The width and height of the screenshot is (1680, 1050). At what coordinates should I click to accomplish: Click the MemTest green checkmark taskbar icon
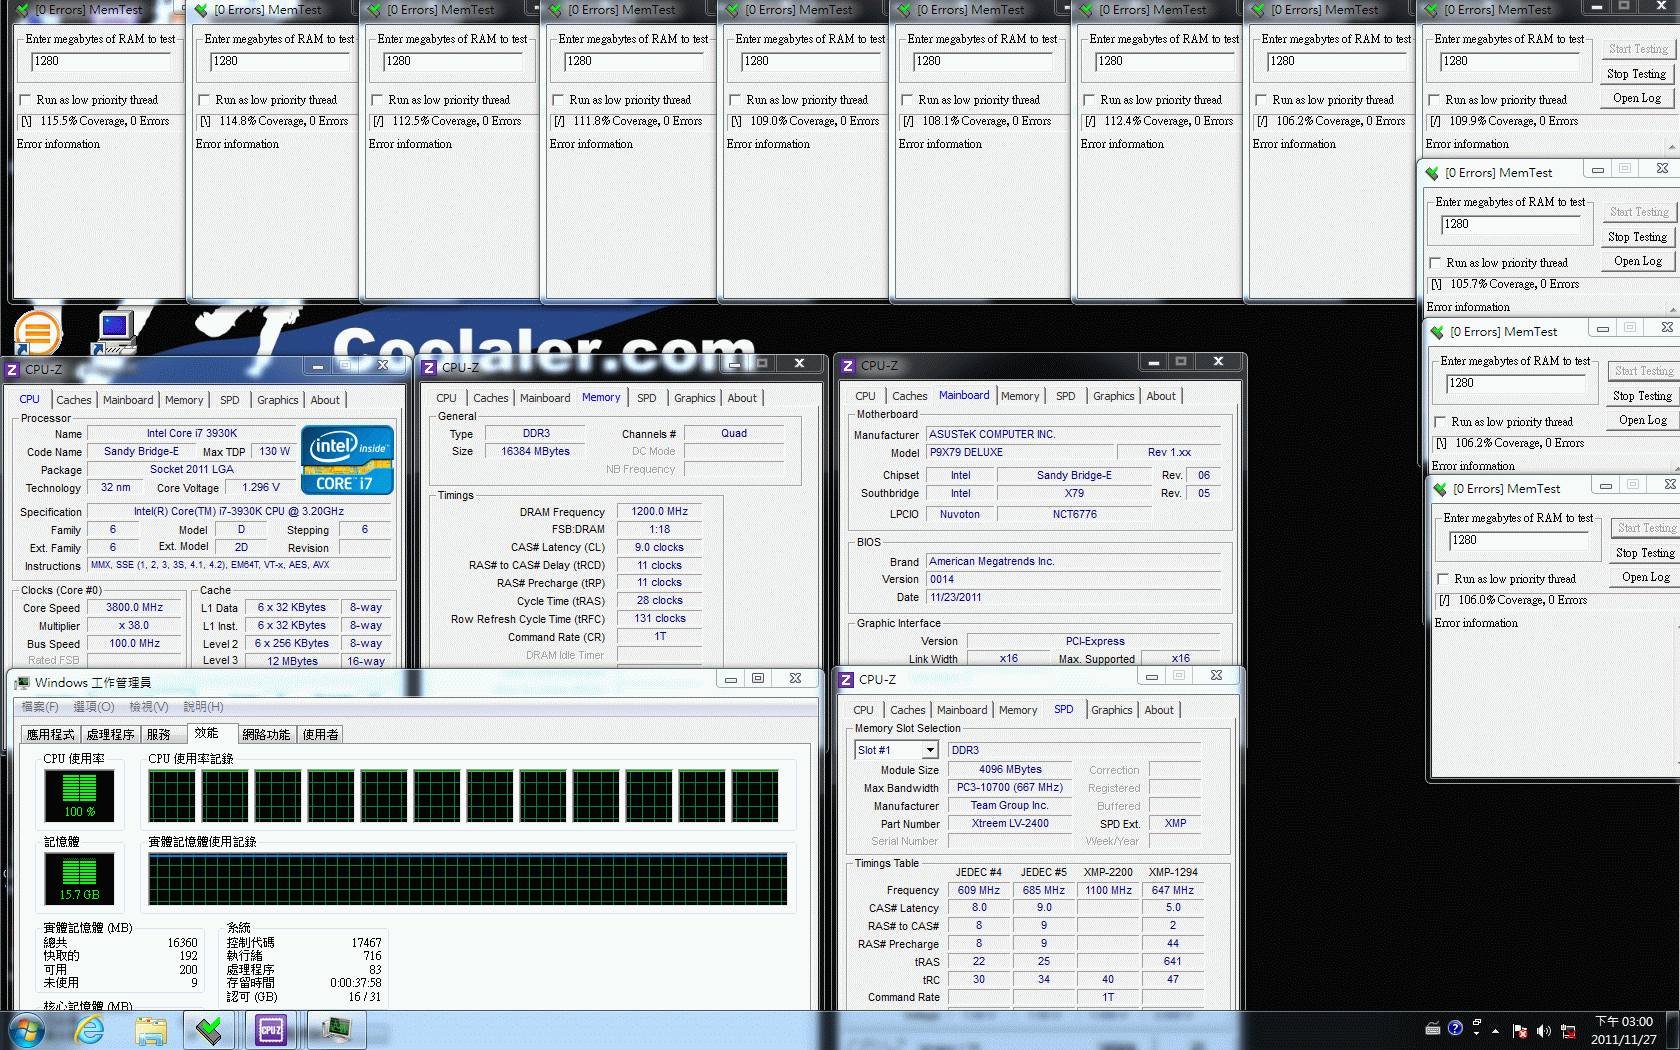[x=209, y=1030]
